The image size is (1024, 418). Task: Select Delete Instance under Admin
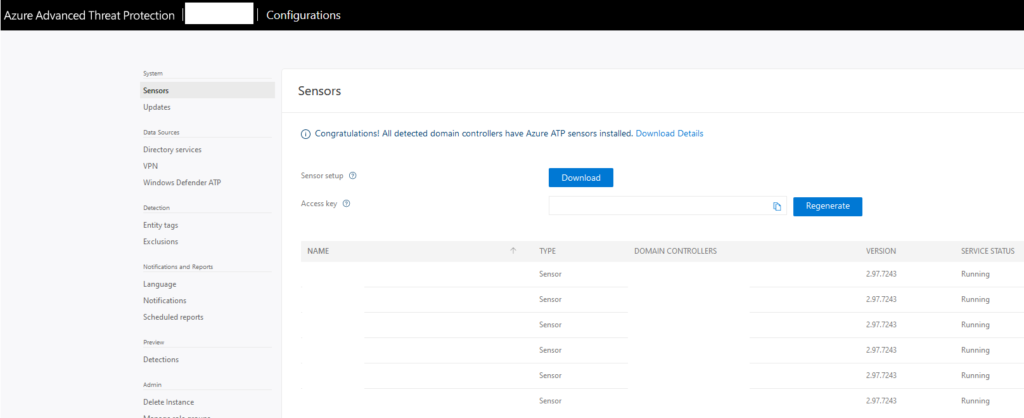tap(168, 402)
